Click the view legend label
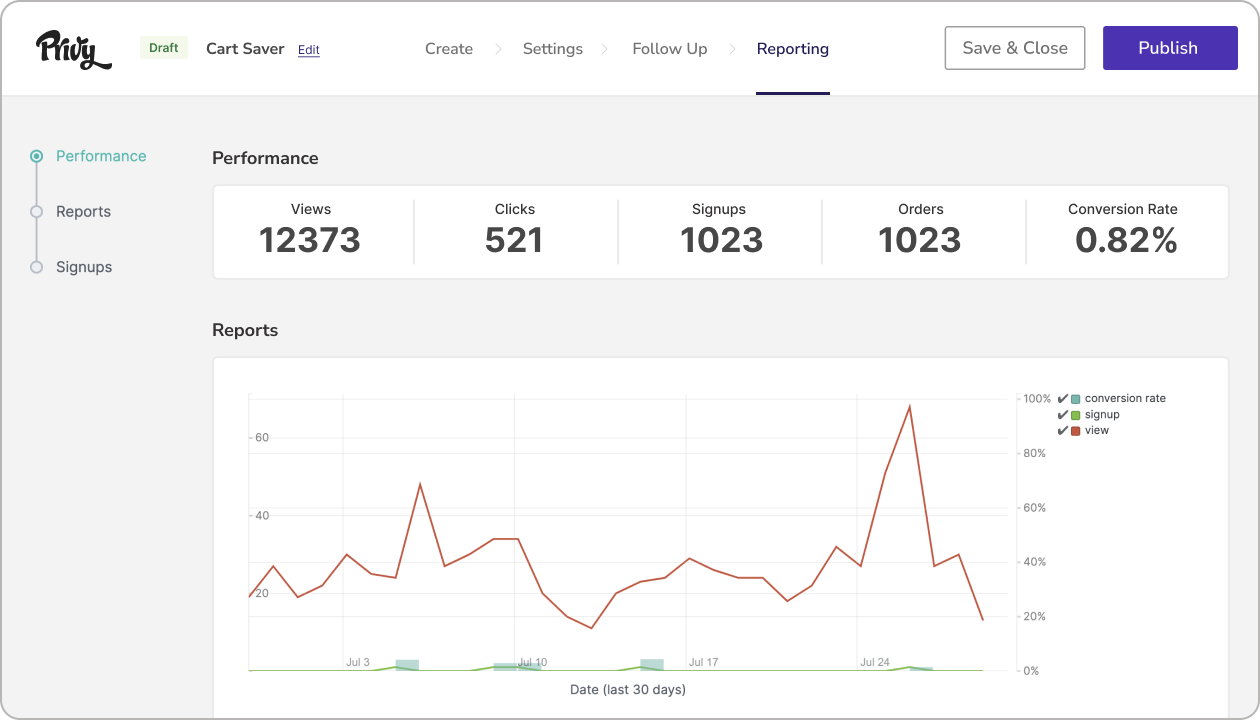Image resolution: width=1260 pixels, height=720 pixels. 1097,430
